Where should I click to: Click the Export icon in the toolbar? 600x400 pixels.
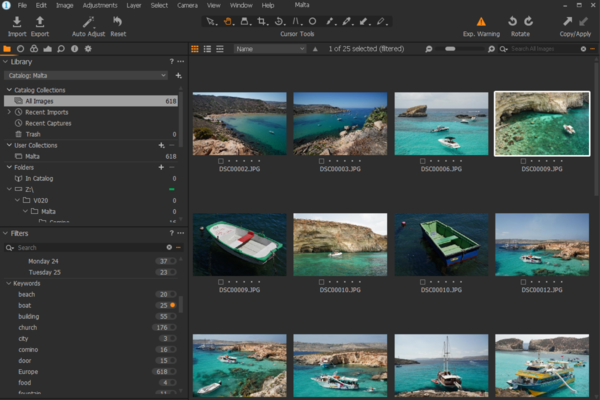(40, 22)
